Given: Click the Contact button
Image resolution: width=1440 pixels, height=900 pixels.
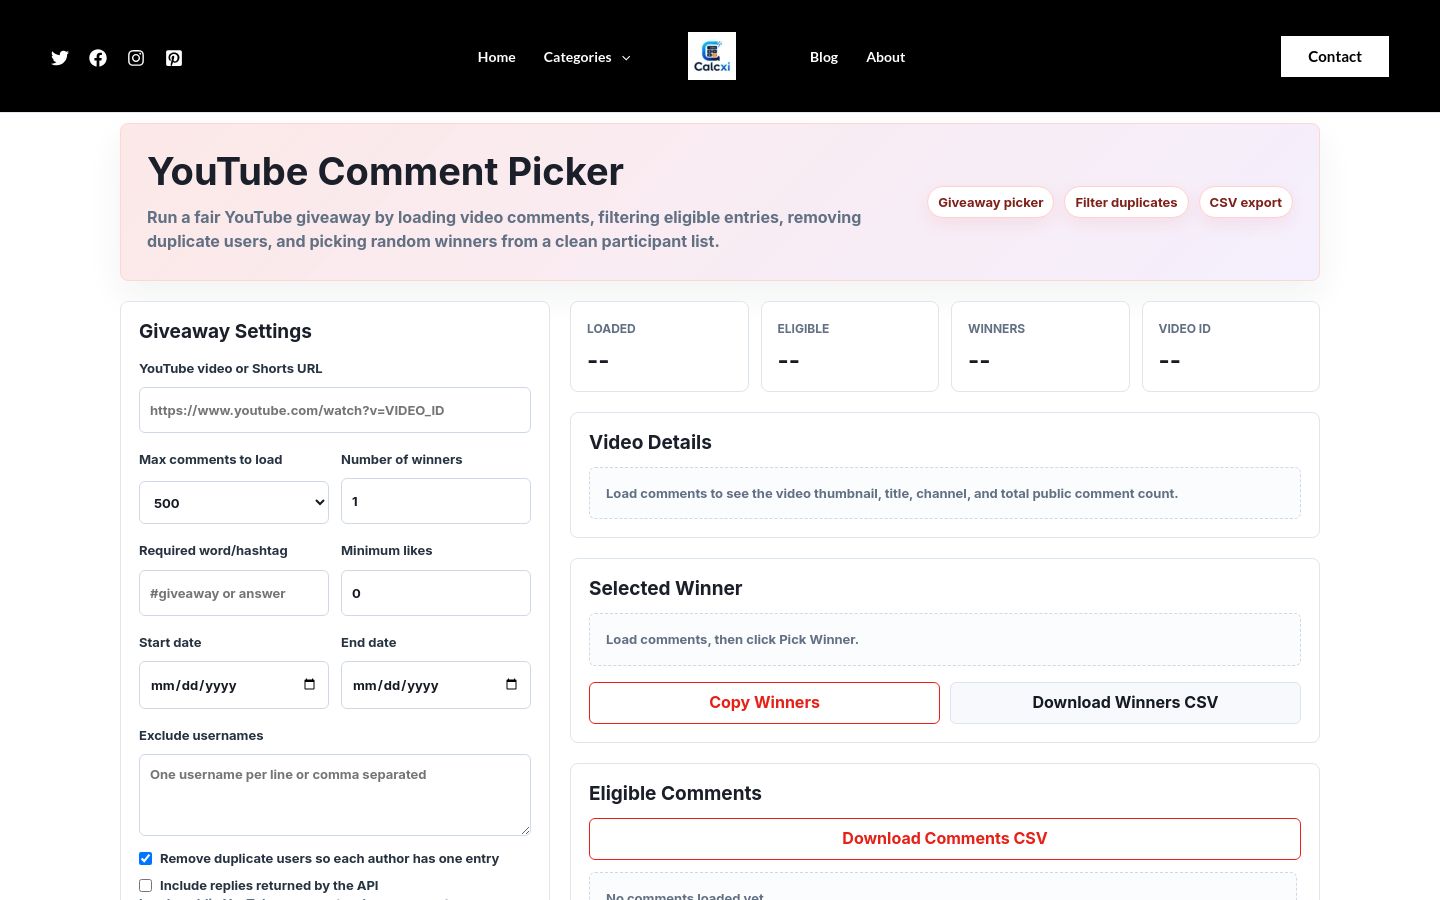Looking at the screenshot, I should click(x=1335, y=56).
